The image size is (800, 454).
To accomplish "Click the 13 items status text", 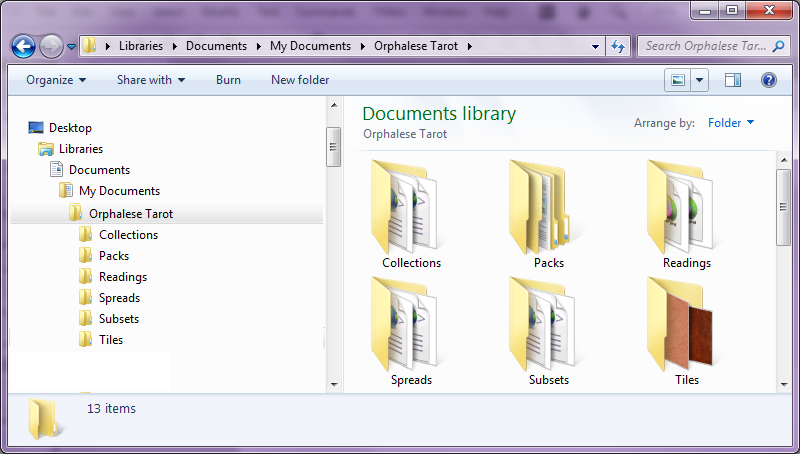I will pyautogui.click(x=111, y=409).
